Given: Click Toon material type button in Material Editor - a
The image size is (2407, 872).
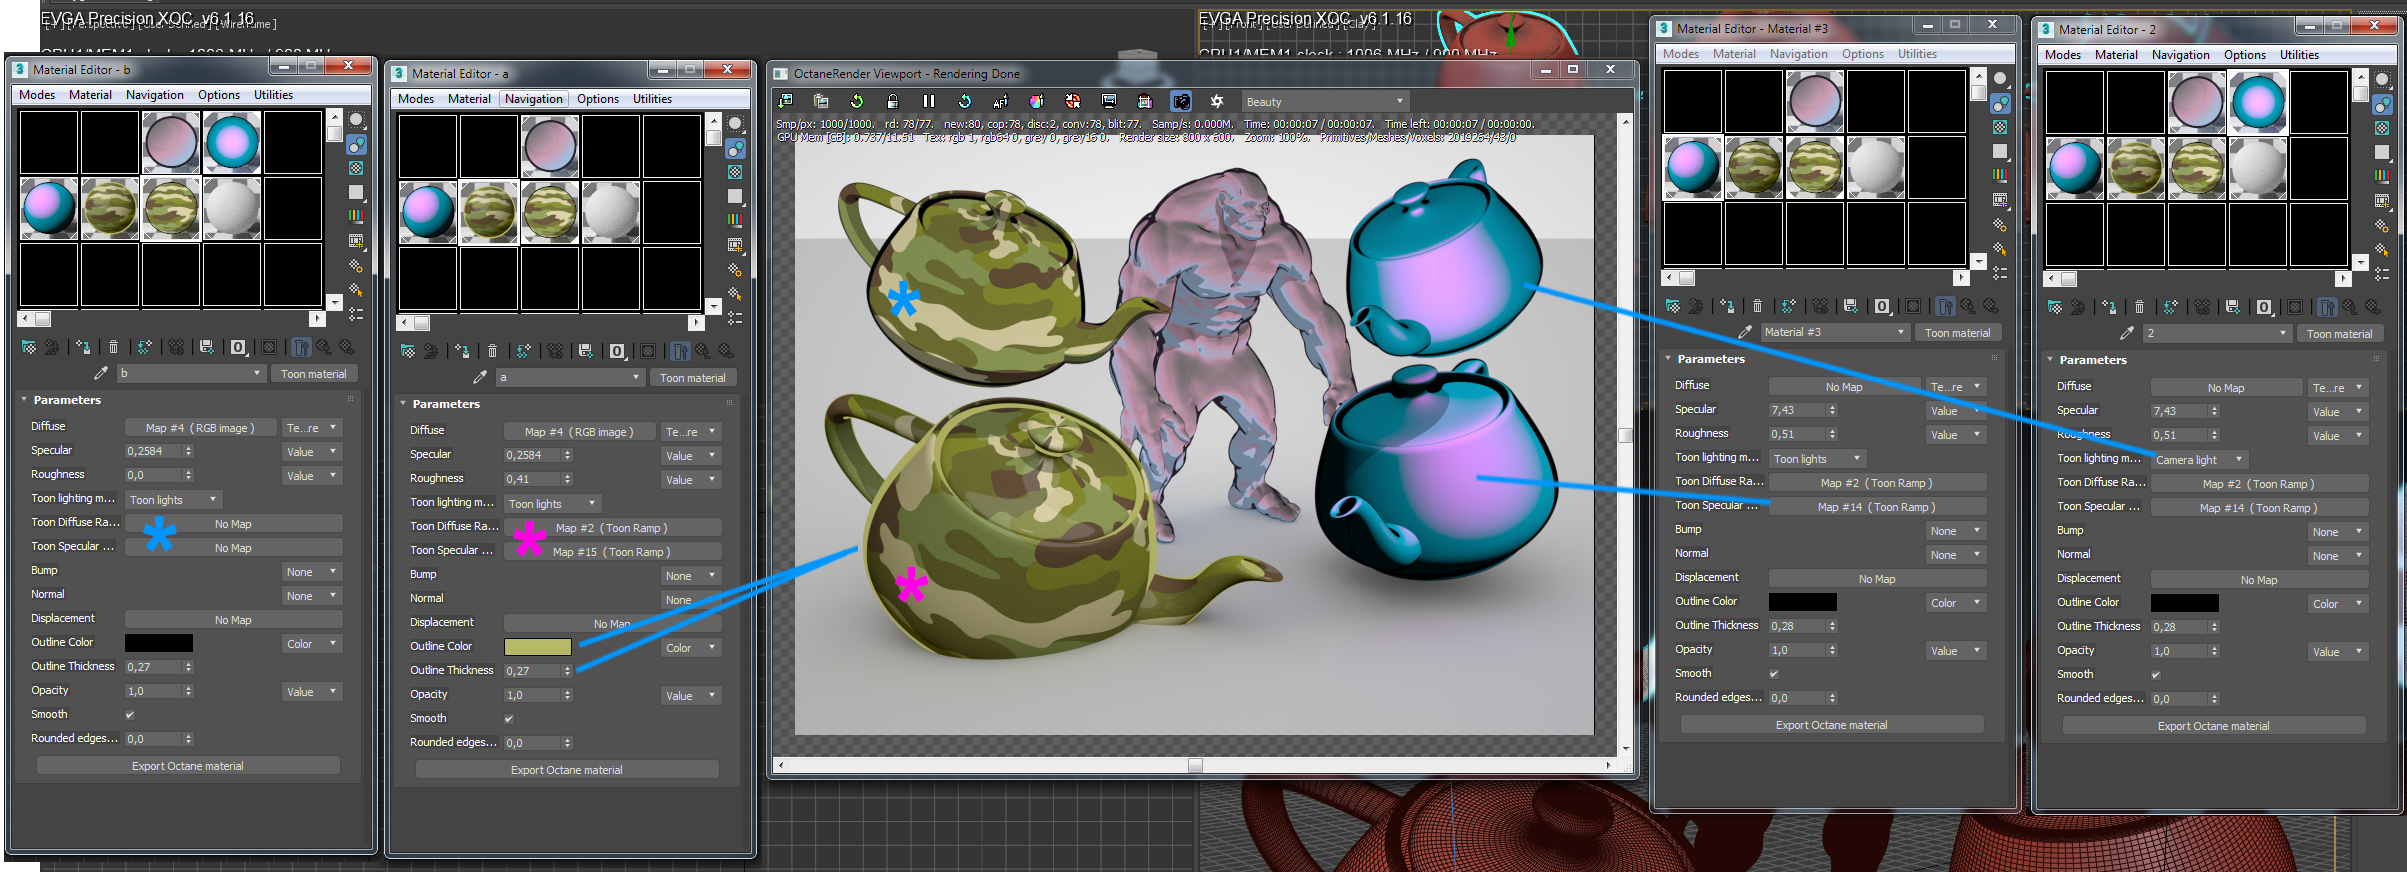Looking at the screenshot, I should pos(693,378).
